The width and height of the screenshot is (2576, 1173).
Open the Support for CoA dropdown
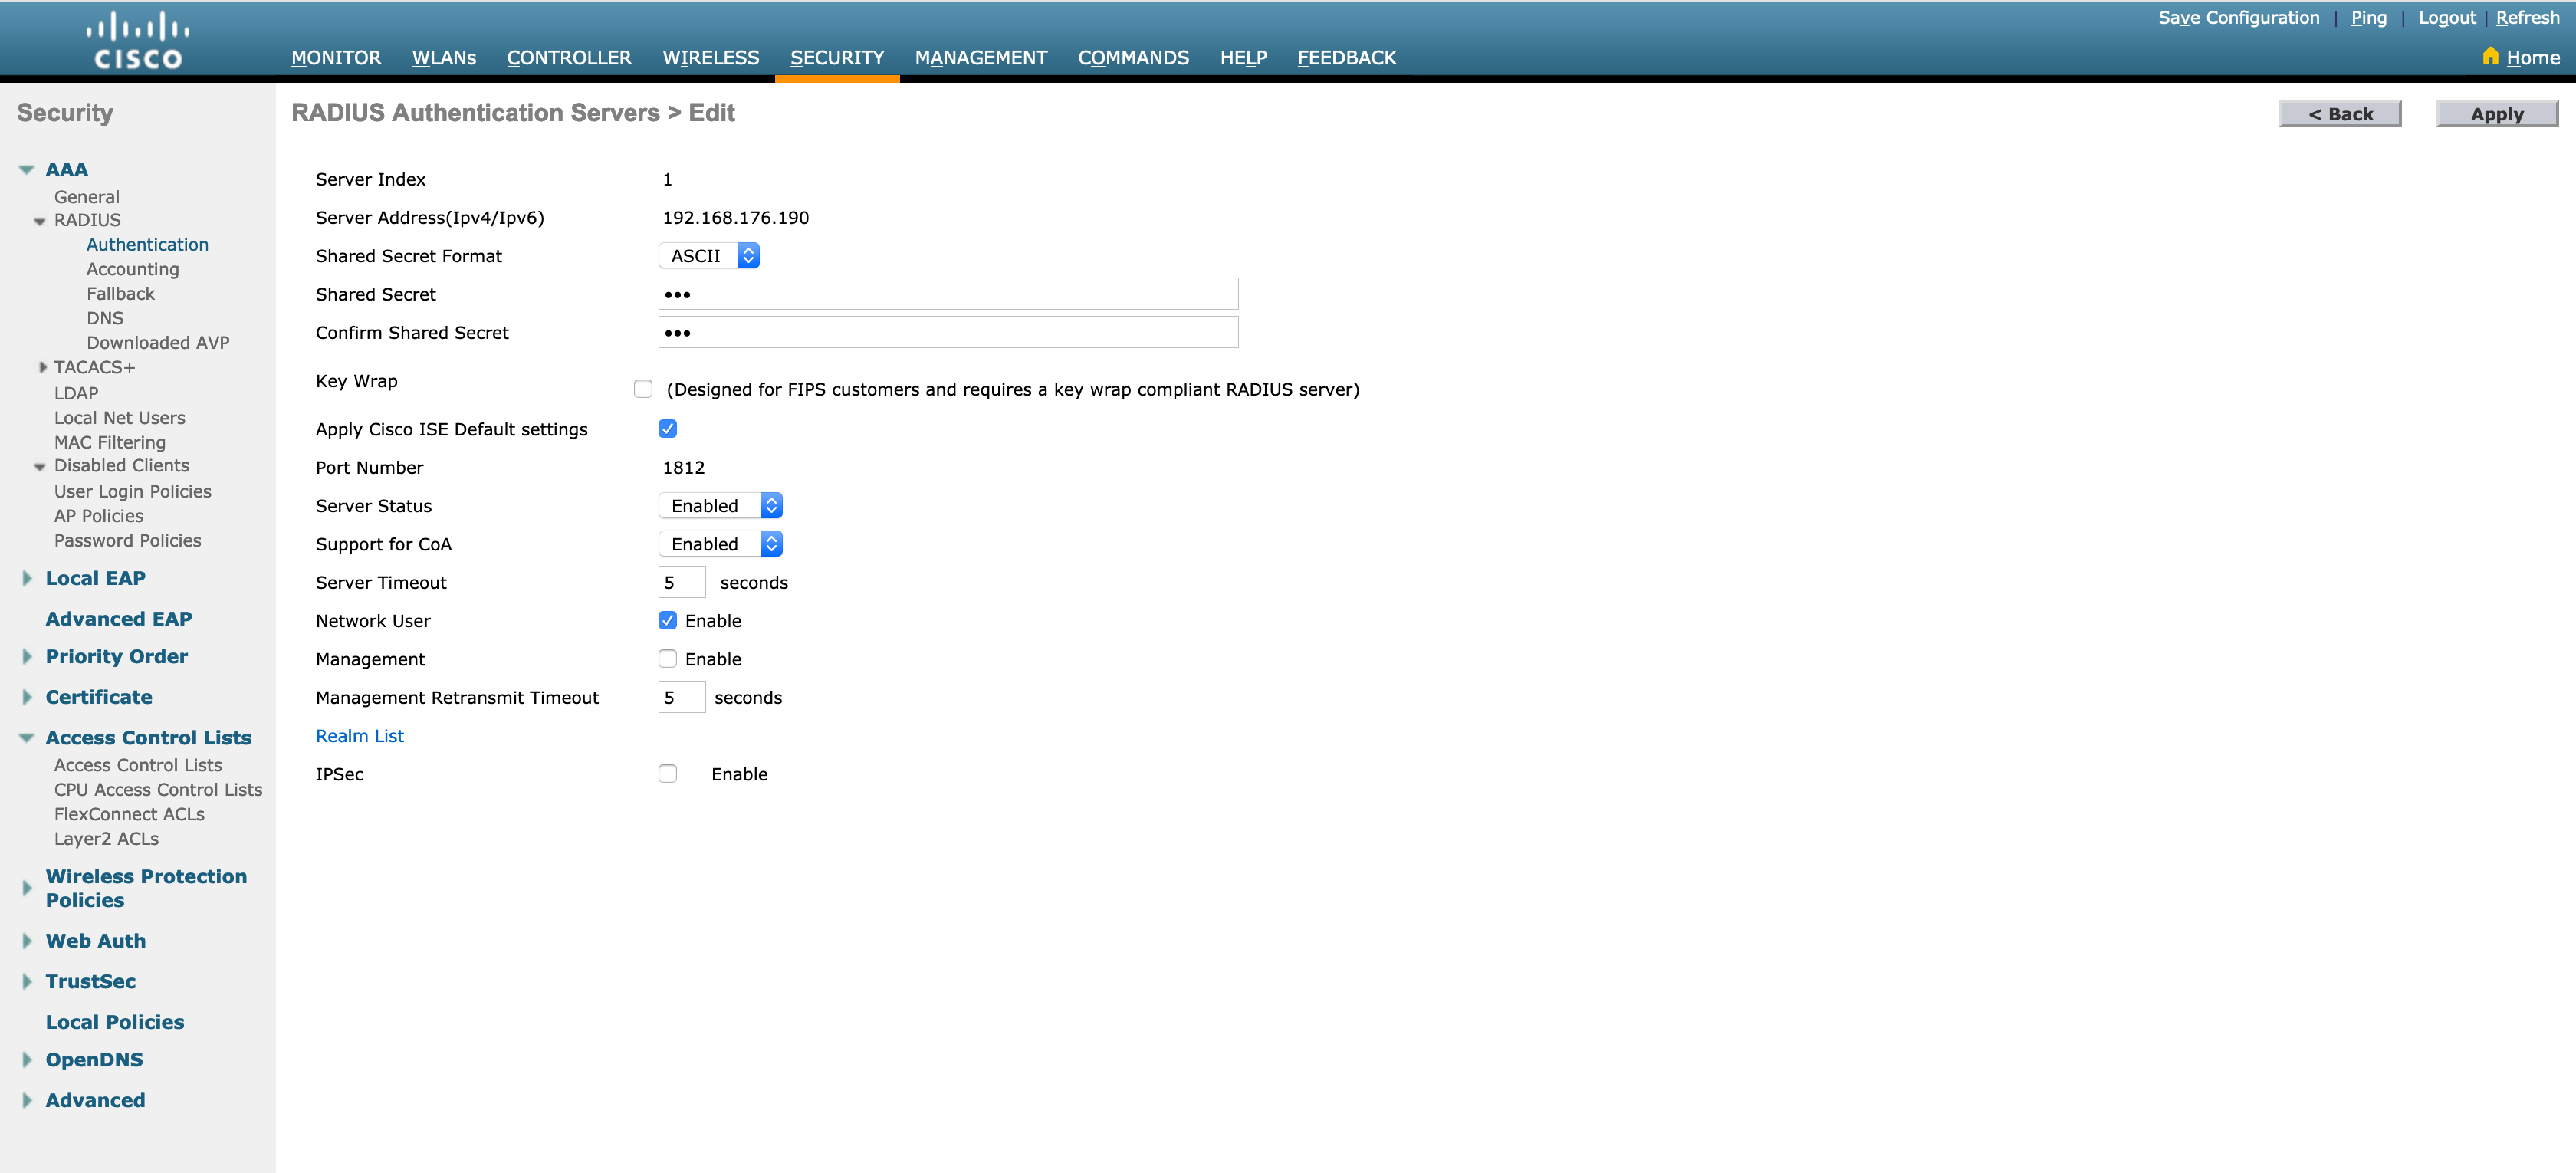click(720, 544)
